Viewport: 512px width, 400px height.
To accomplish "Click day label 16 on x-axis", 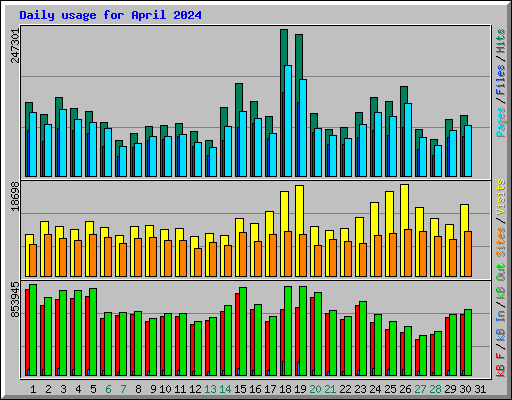I will [x=255, y=389].
